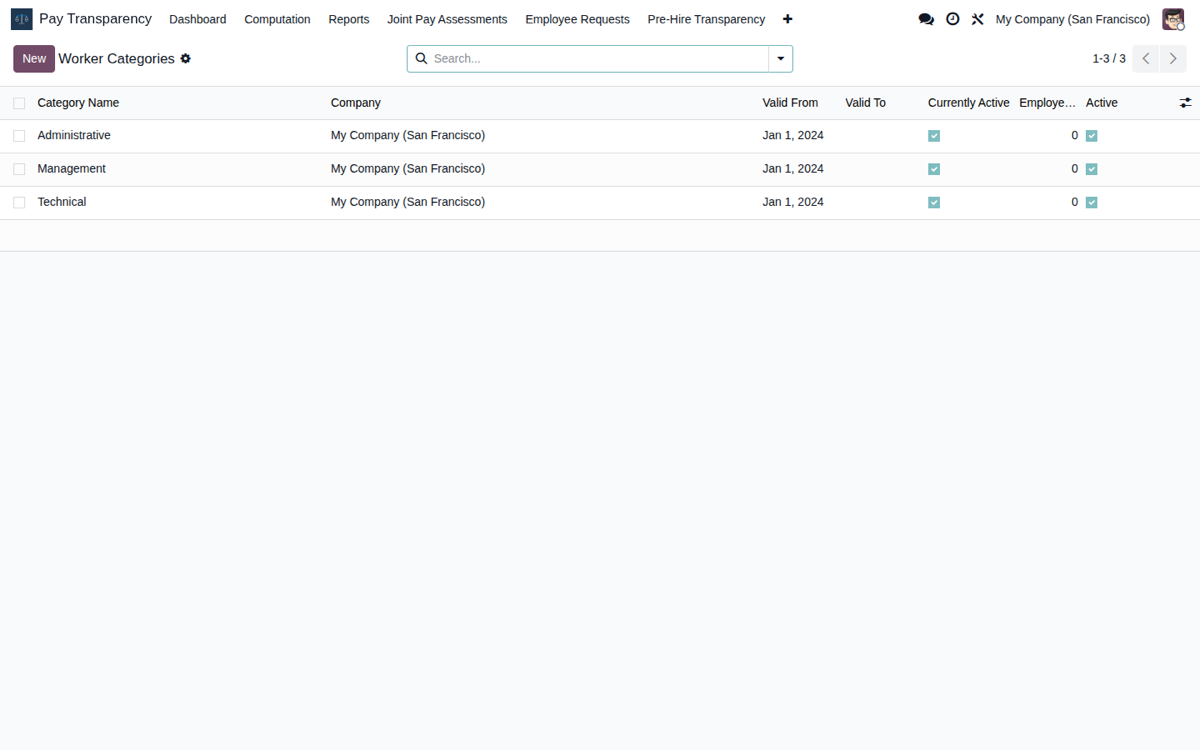Open the Dashboard menu
Screen dimensions: 1200x750
[198, 19]
